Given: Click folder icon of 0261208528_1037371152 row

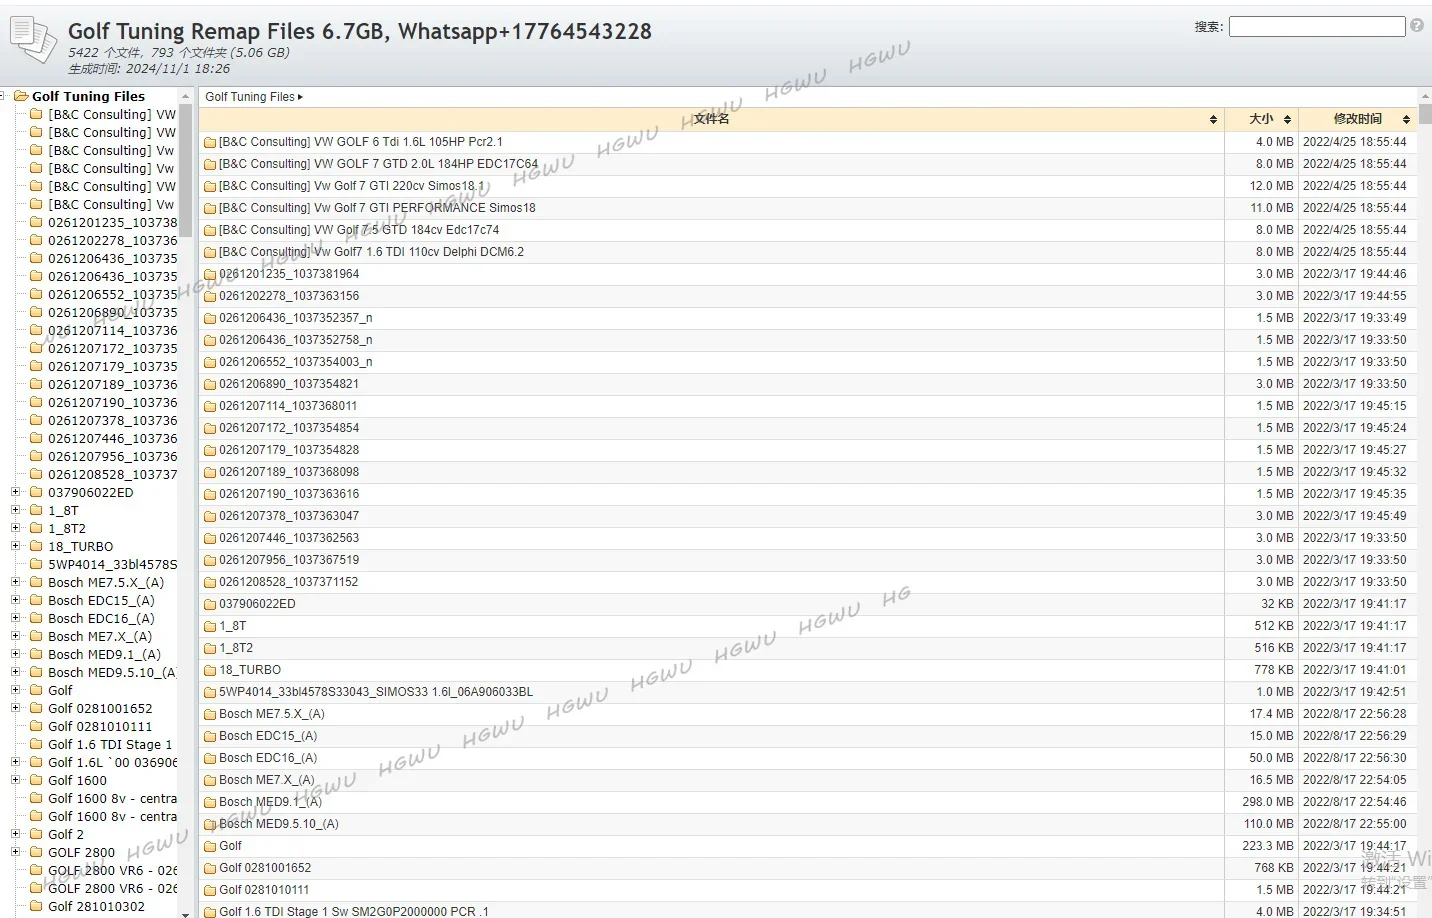Looking at the screenshot, I should click(x=210, y=582).
